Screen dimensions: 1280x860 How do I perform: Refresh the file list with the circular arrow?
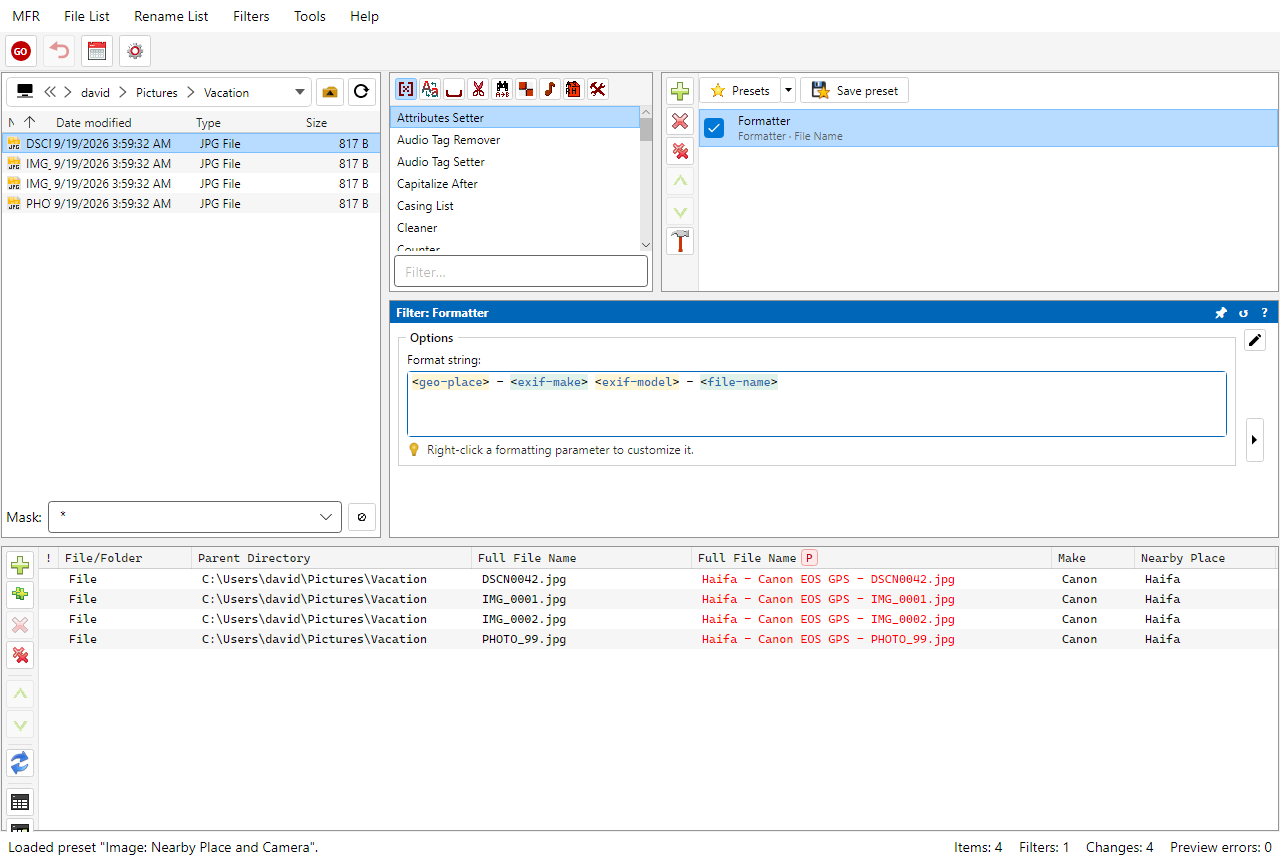point(362,92)
